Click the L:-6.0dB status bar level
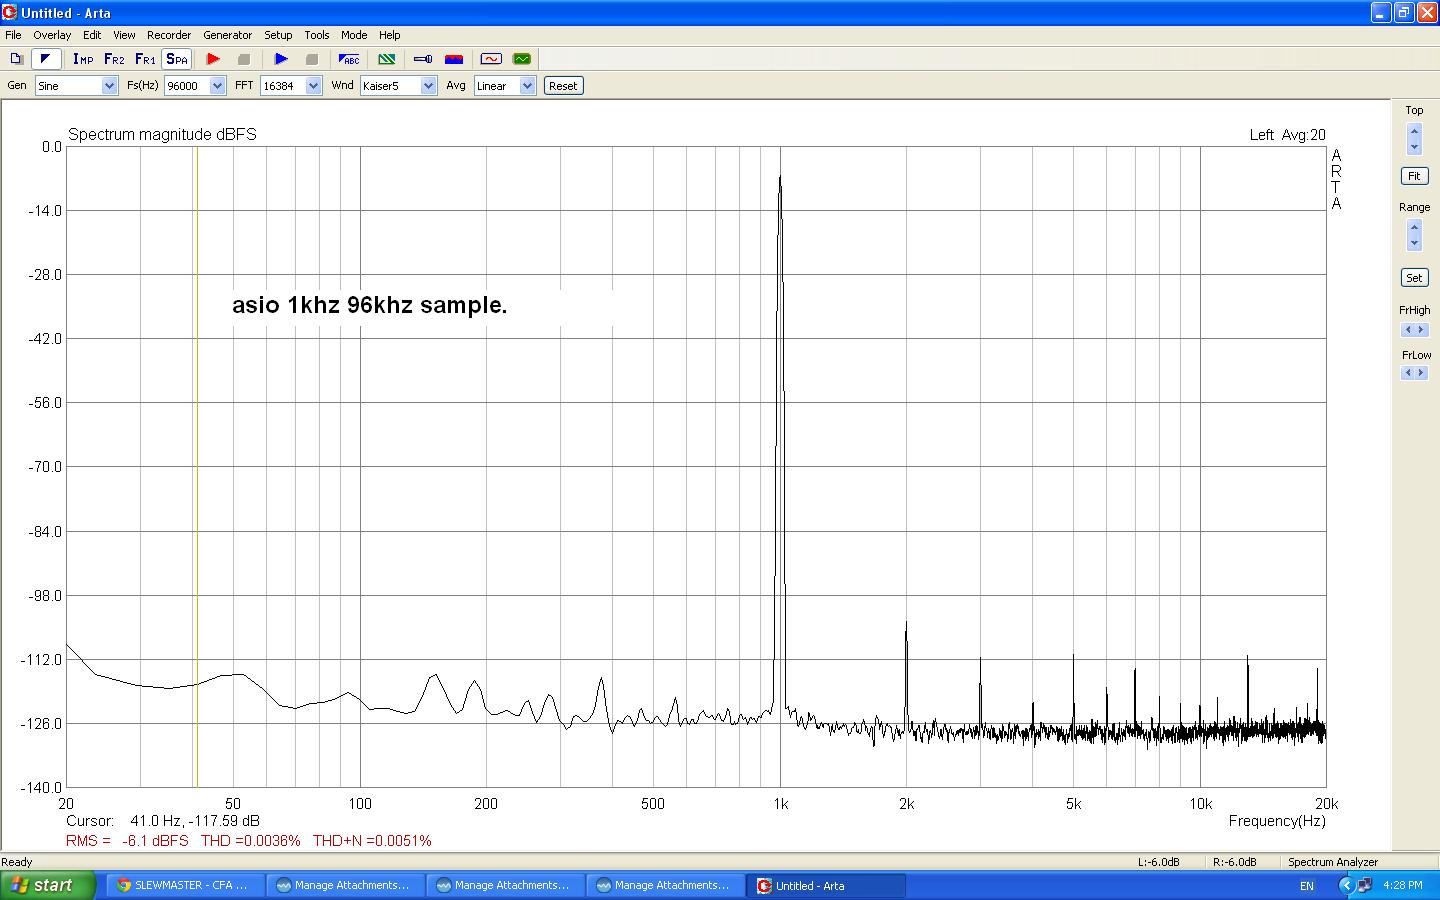Viewport: 1440px width, 900px height. click(1158, 862)
